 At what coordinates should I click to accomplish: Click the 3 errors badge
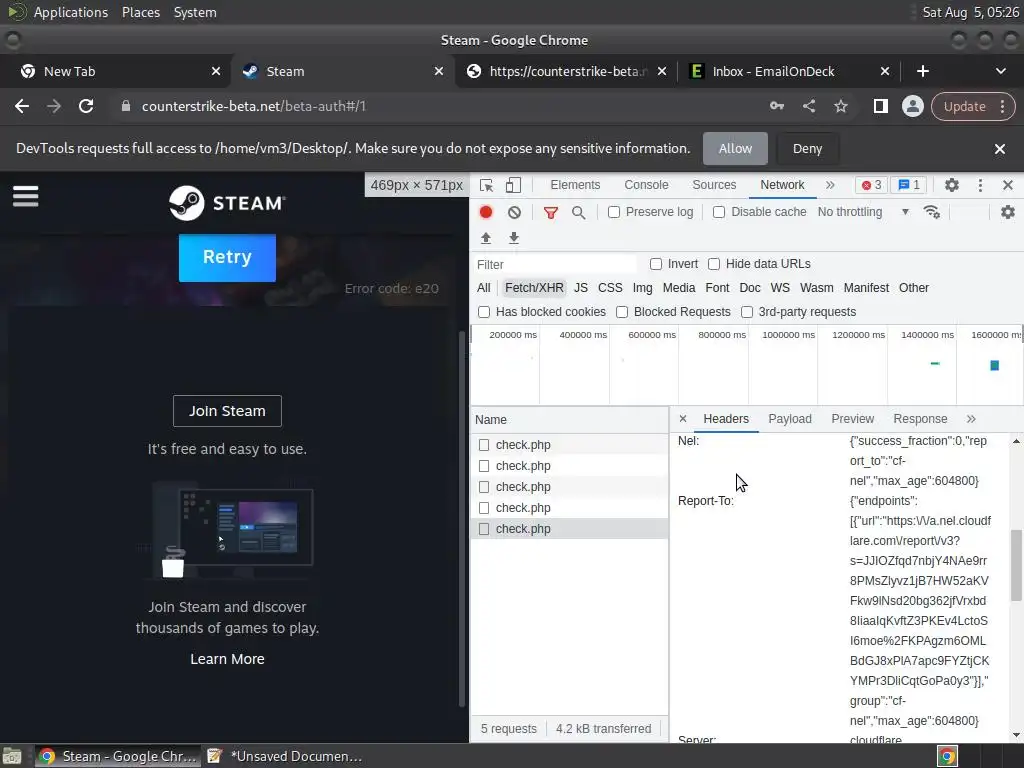[x=871, y=185]
